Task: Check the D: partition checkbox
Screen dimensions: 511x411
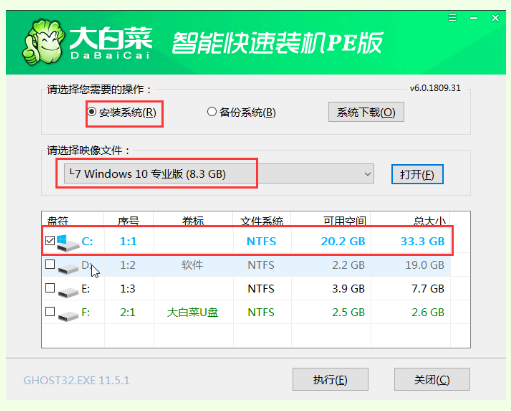Action: pyautogui.click(x=50, y=264)
